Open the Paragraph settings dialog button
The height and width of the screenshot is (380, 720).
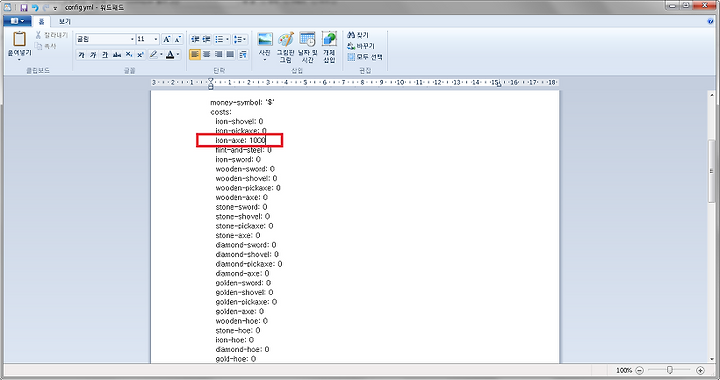(x=243, y=55)
